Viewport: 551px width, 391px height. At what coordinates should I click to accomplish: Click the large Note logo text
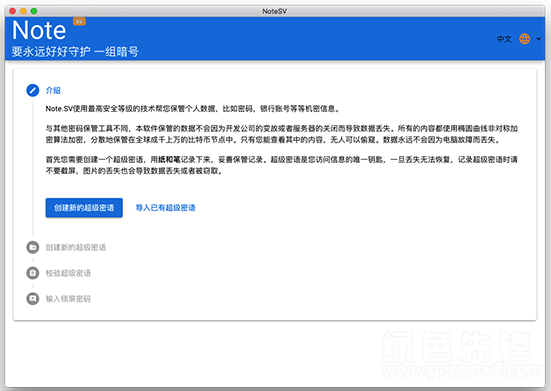[39, 30]
